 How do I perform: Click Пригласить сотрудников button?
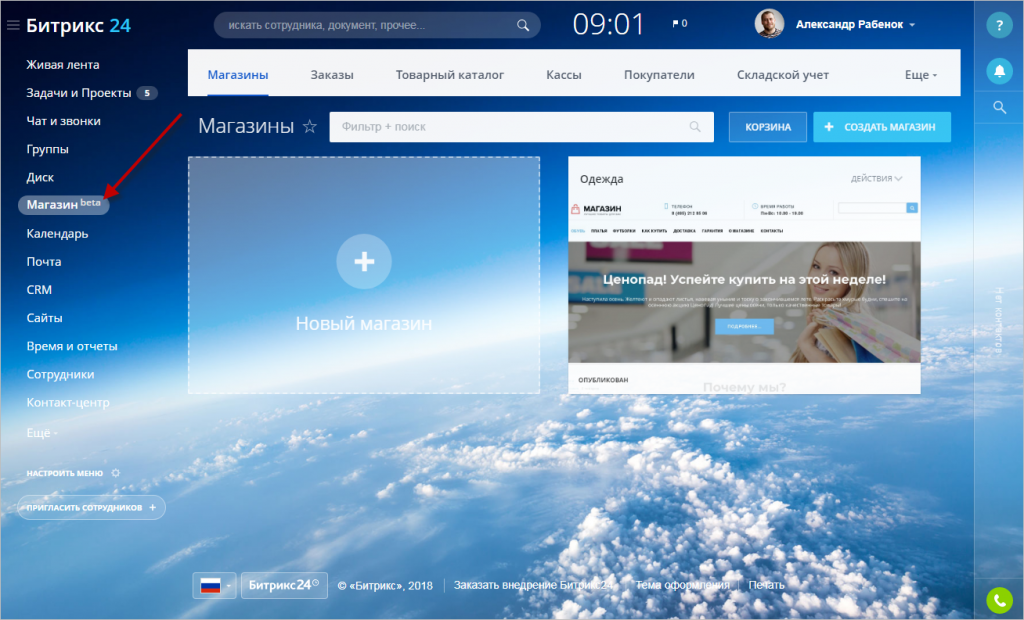91,508
